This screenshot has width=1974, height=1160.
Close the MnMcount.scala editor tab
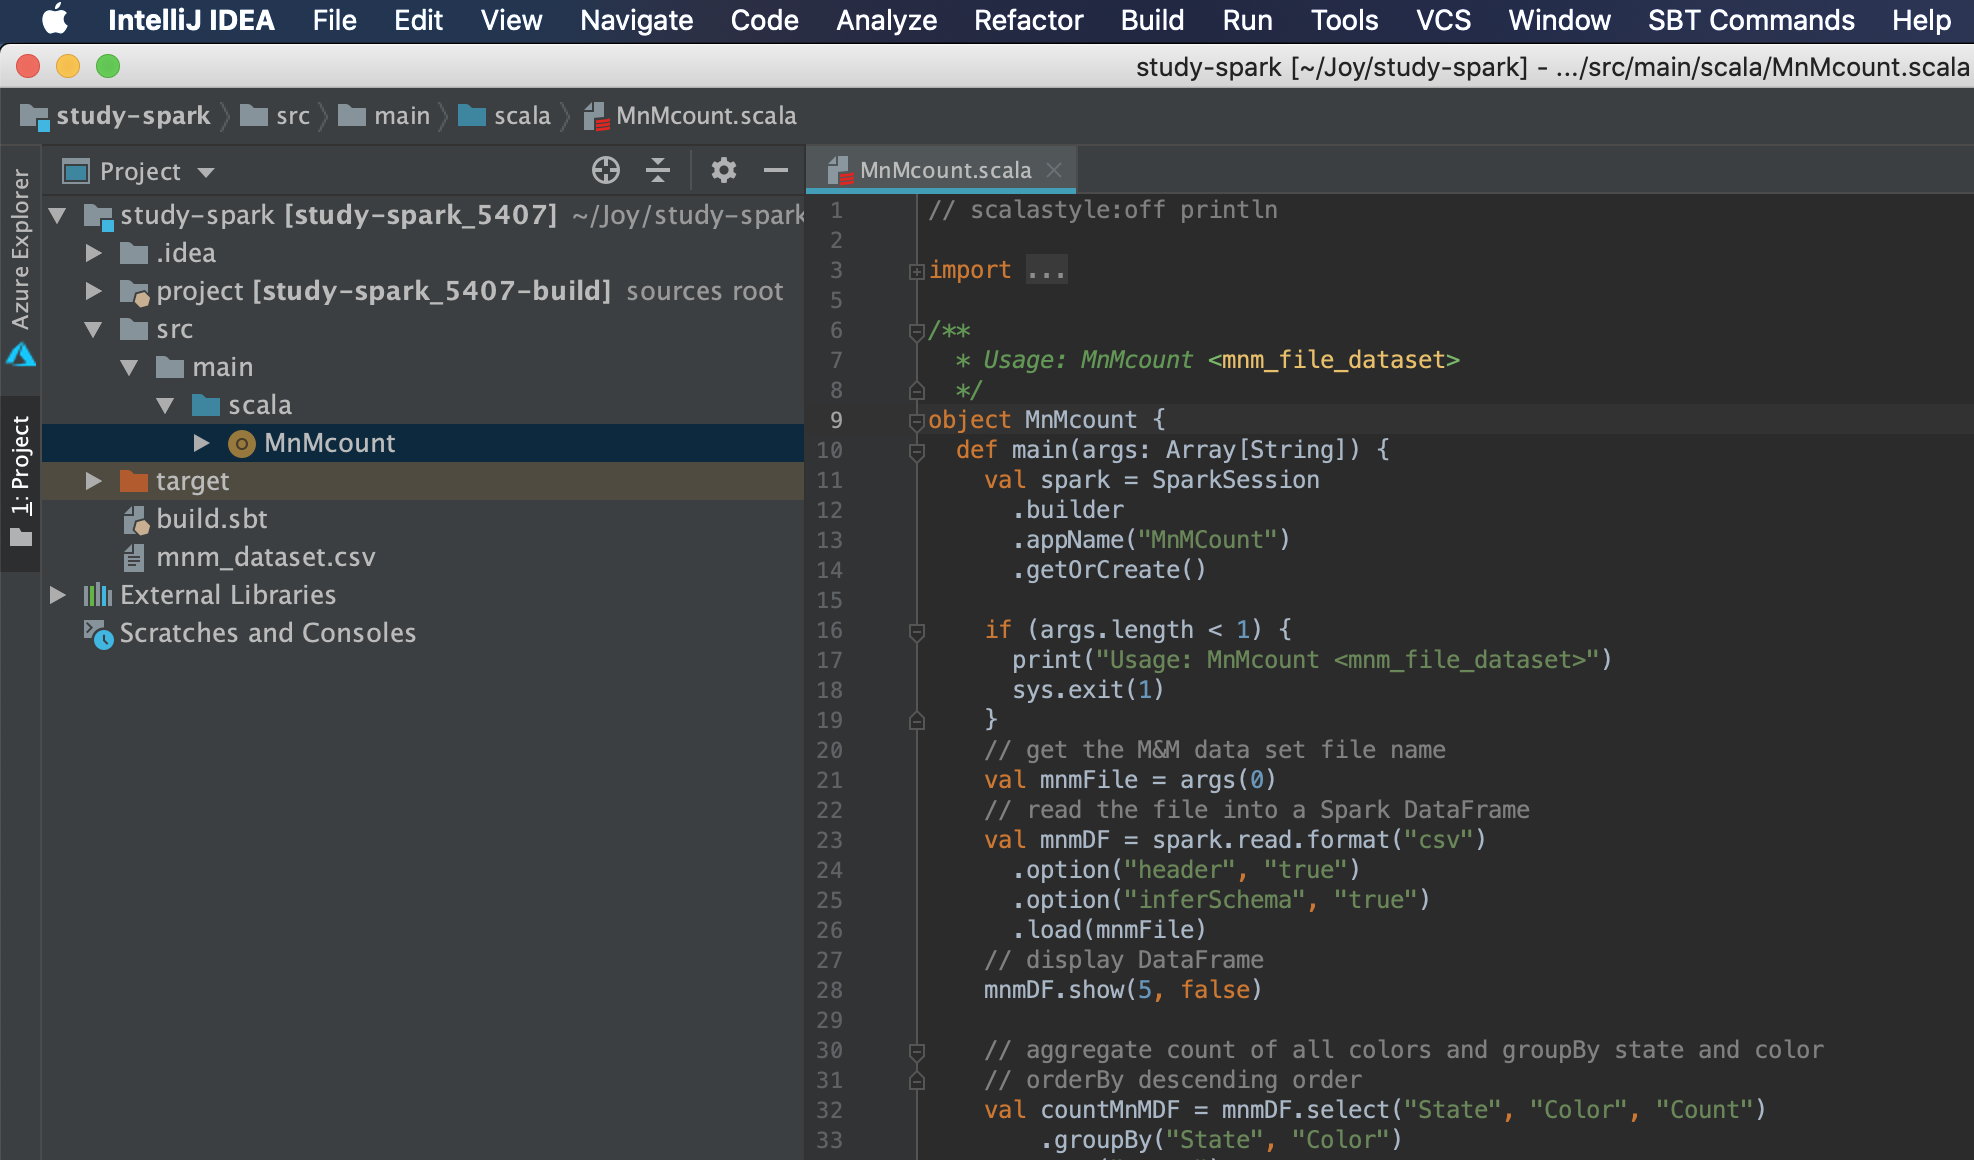point(1054,170)
